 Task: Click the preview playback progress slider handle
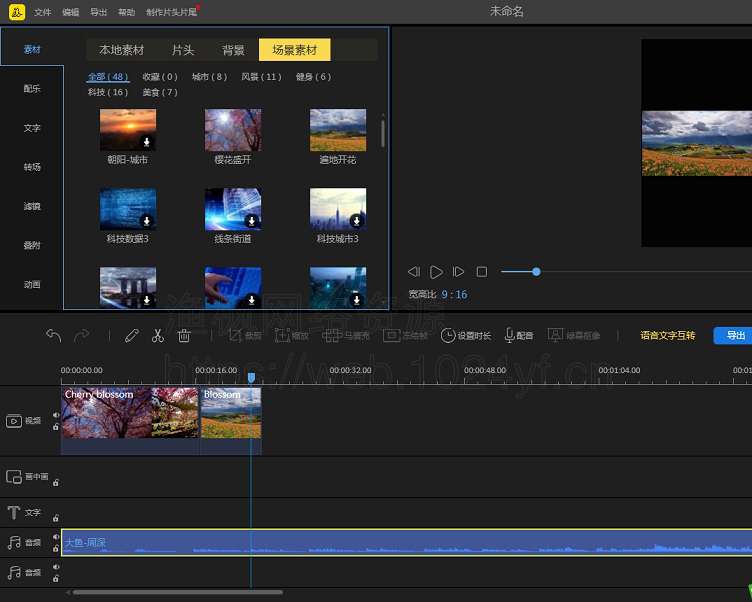click(x=536, y=272)
